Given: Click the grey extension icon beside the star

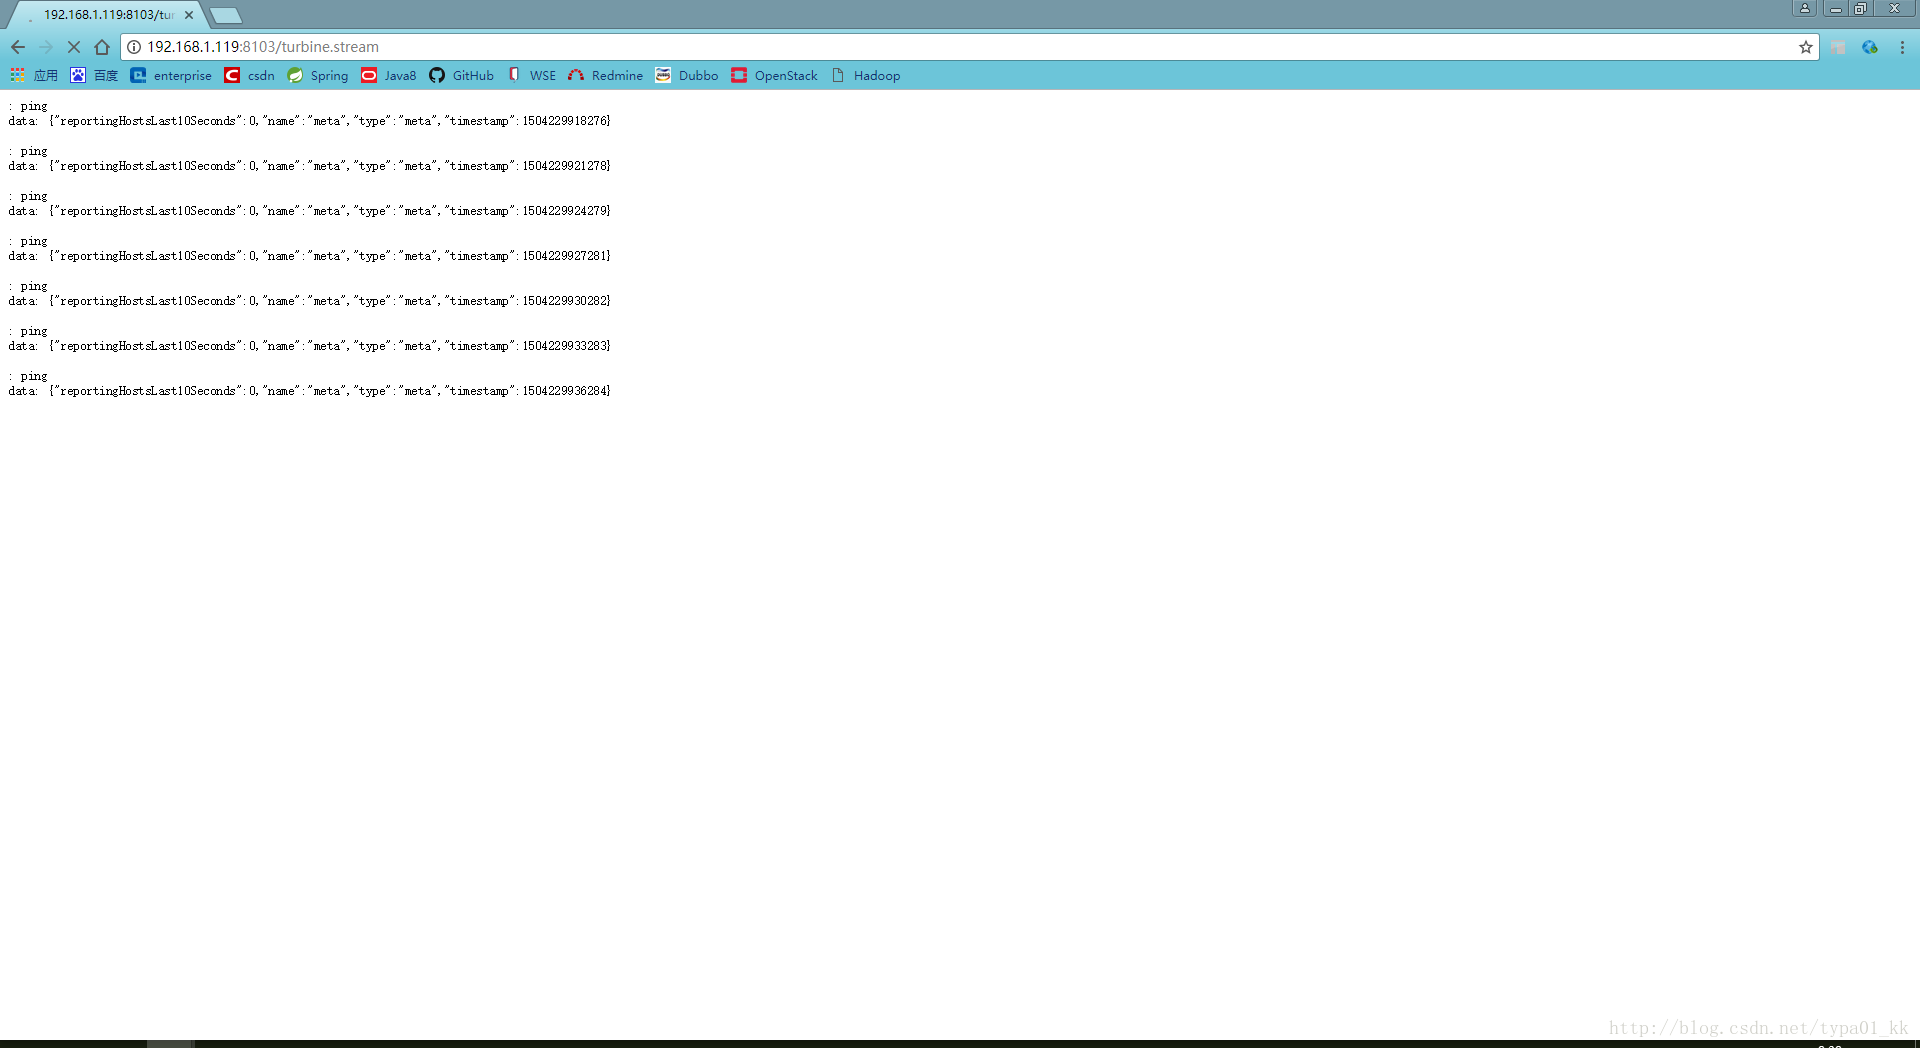Looking at the screenshot, I should coord(1838,47).
